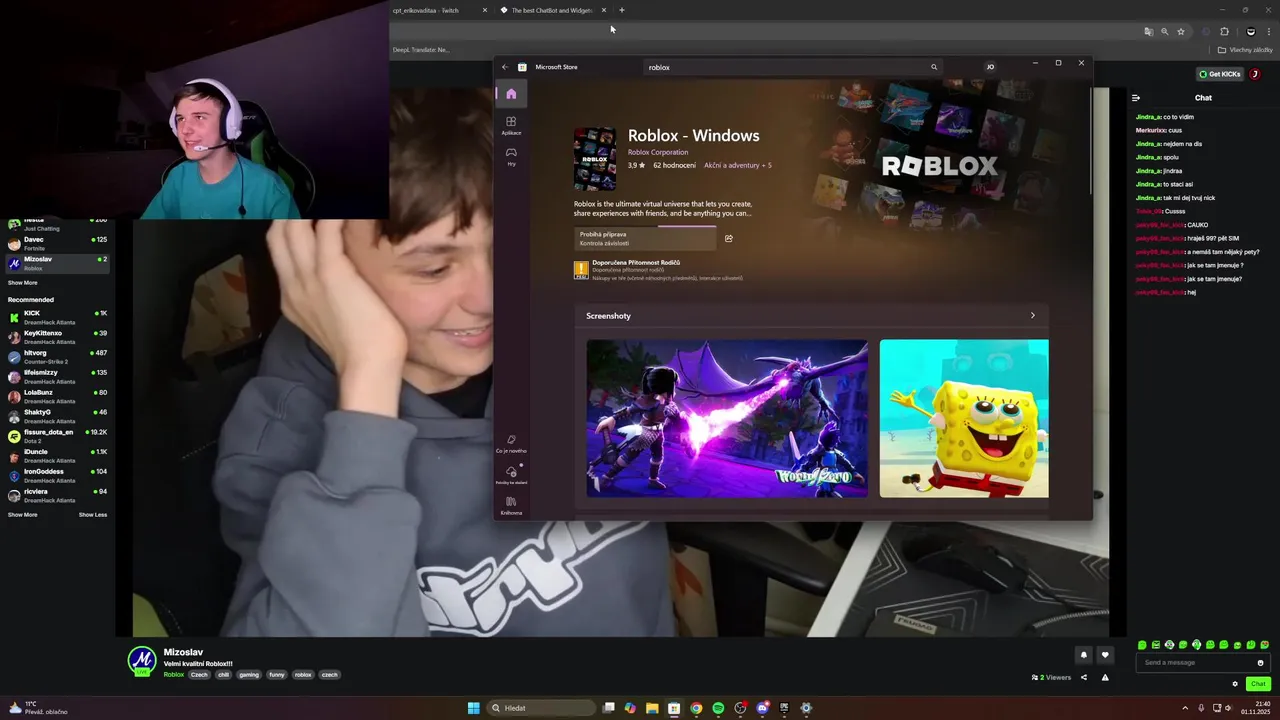Send message with the green Chat button

(1258, 684)
